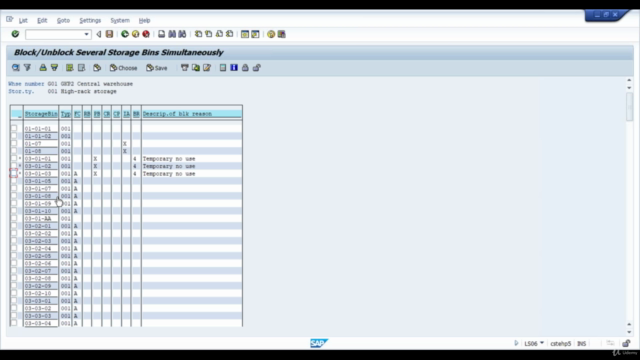The width and height of the screenshot is (640, 360).
Task: Click into the command input field
Action: [54, 34]
